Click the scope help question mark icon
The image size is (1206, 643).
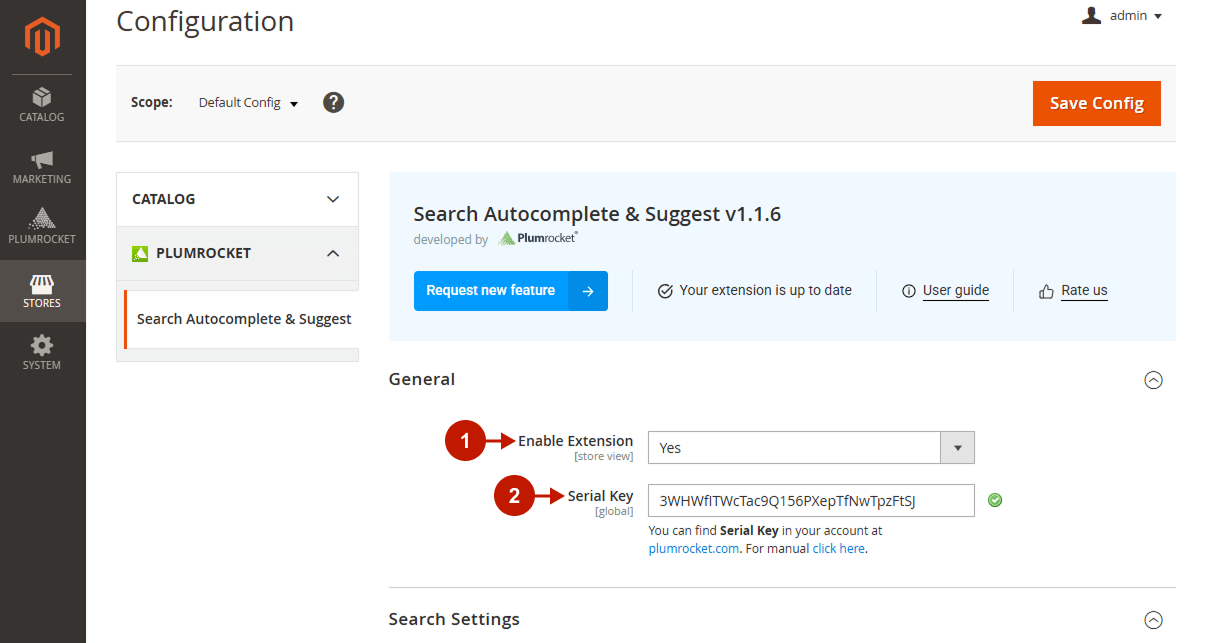click(334, 102)
